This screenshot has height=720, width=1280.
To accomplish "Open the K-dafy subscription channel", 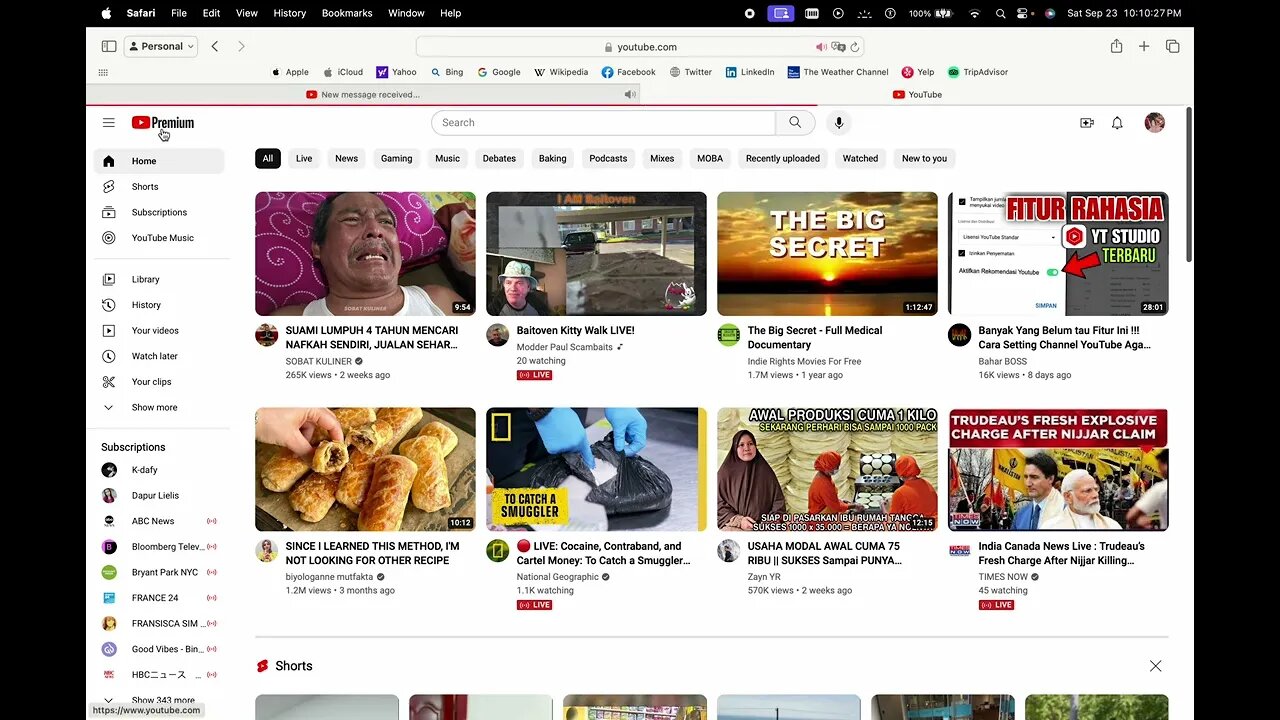I will pos(159,470).
